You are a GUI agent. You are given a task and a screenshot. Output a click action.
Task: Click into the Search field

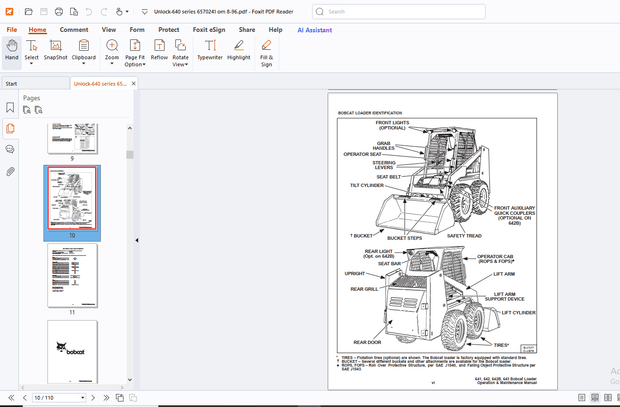click(399, 11)
